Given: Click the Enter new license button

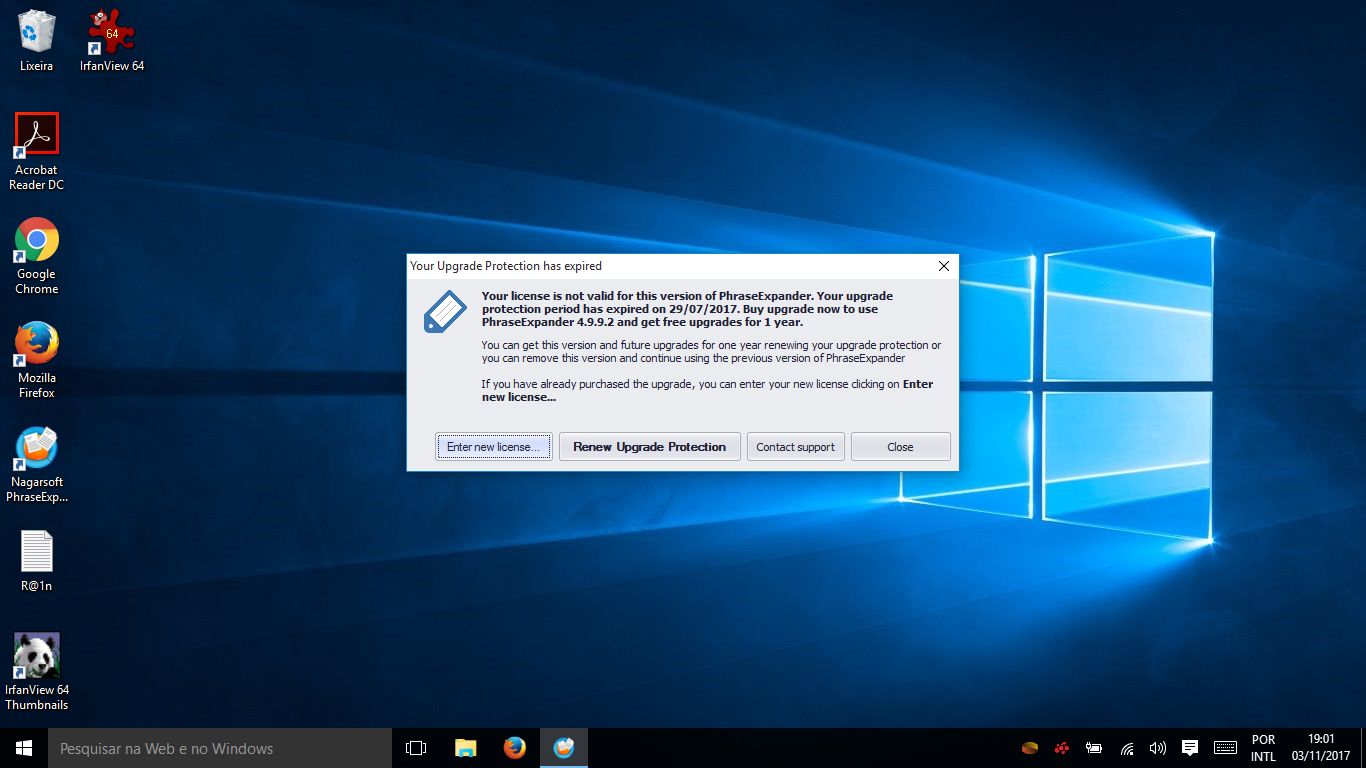Looking at the screenshot, I should tap(493, 447).
